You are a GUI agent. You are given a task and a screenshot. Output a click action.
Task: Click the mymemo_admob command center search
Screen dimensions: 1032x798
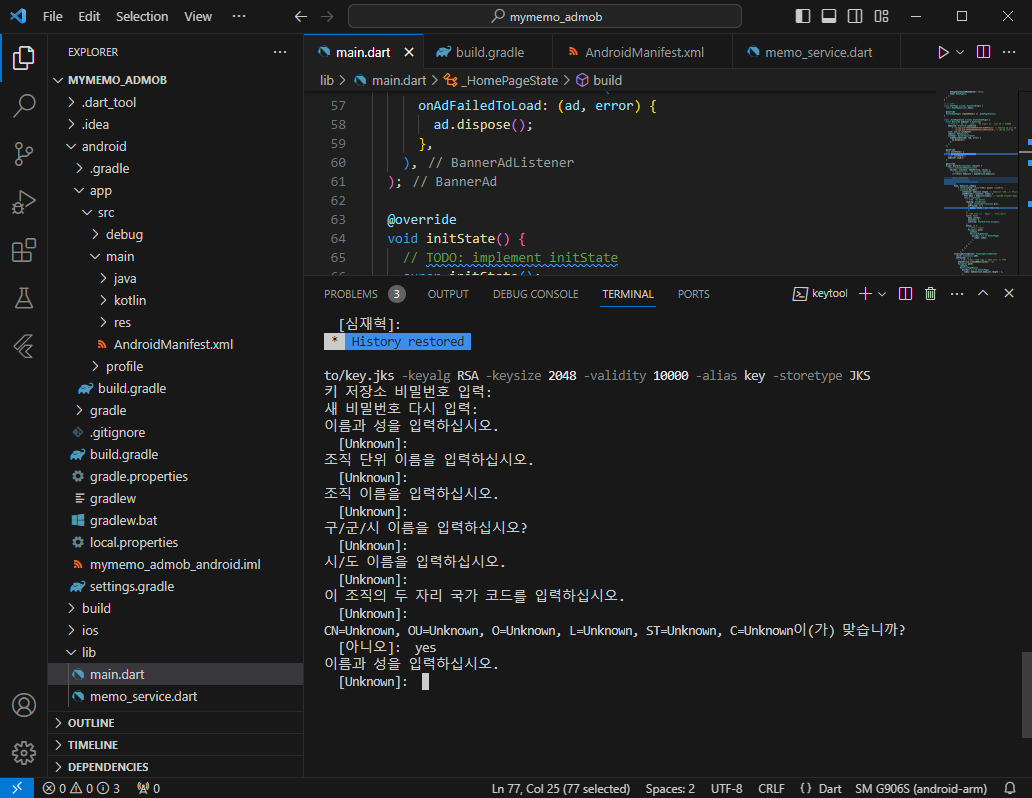(x=545, y=16)
